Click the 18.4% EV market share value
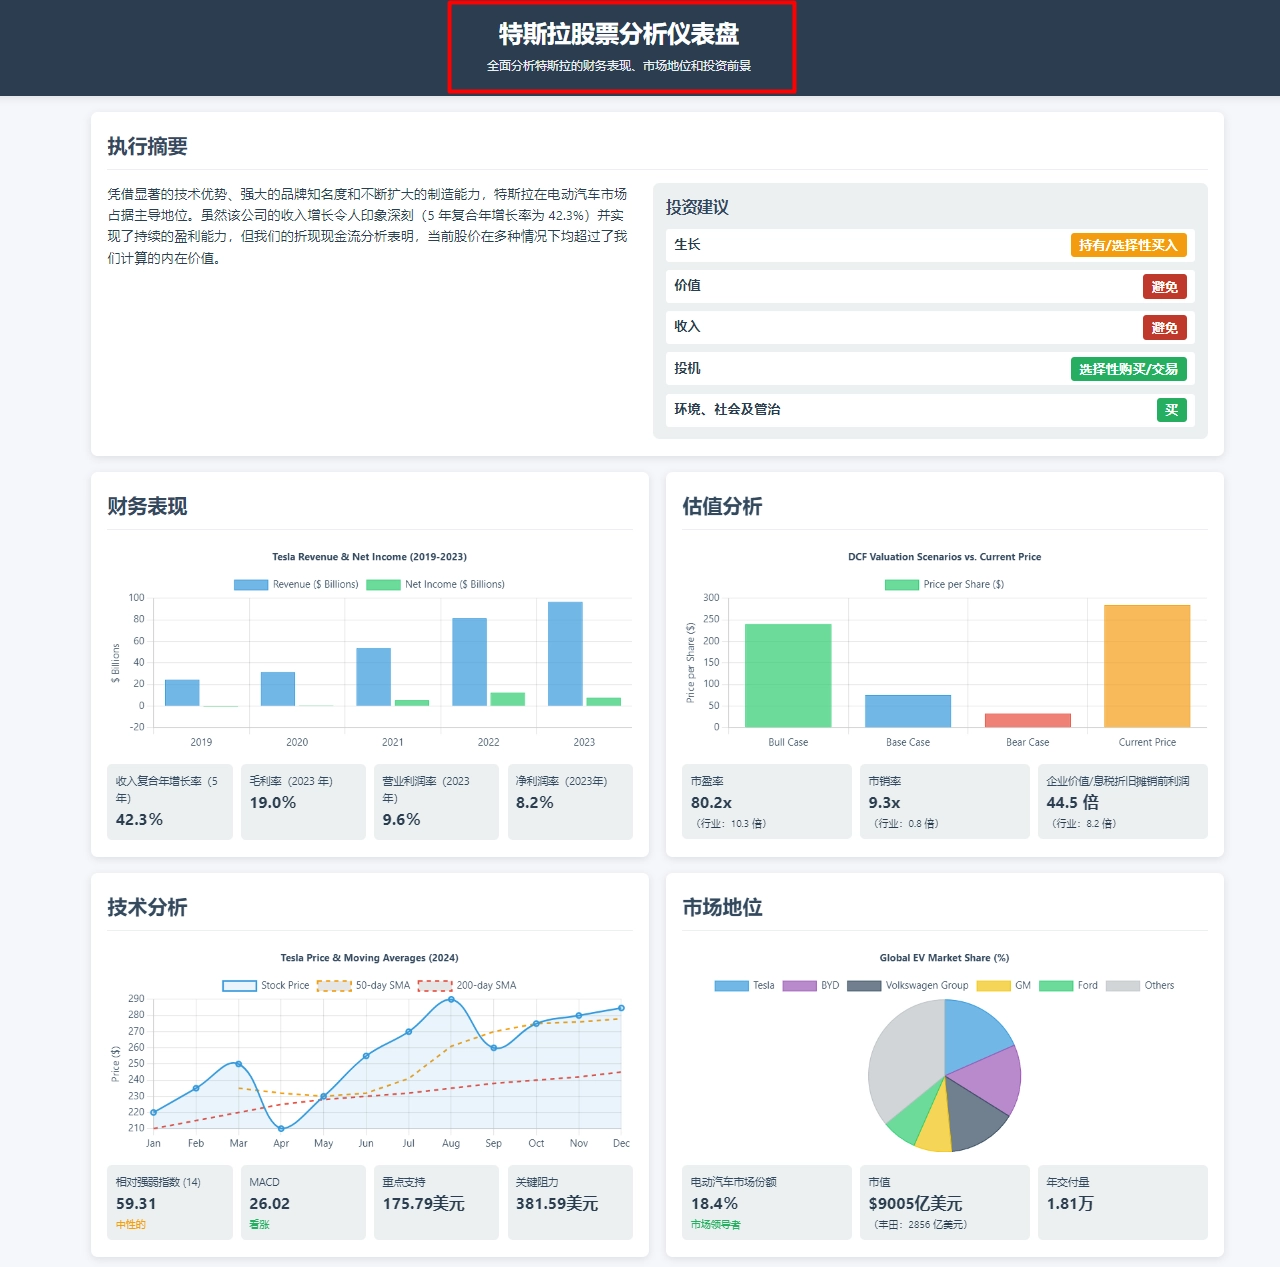Viewport: 1280px width, 1267px height. point(715,1204)
